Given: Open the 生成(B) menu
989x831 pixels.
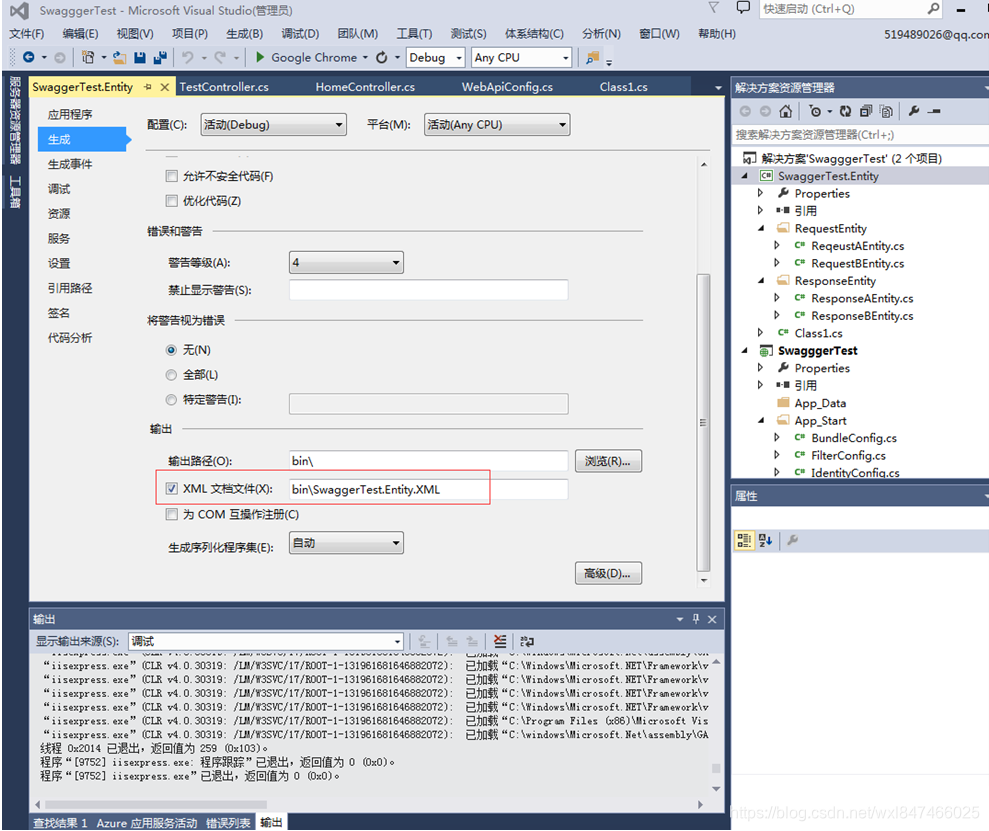Looking at the screenshot, I should pos(244,33).
